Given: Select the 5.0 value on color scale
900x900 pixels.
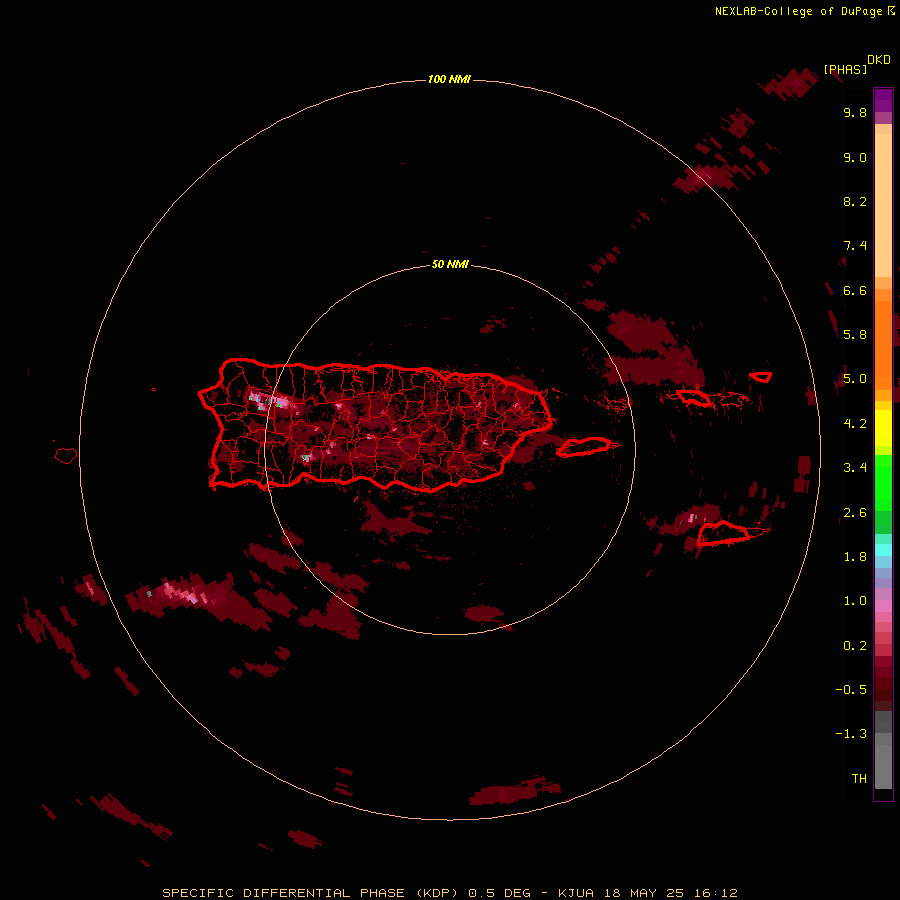Looking at the screenshot, I should (x=855, y=379).
